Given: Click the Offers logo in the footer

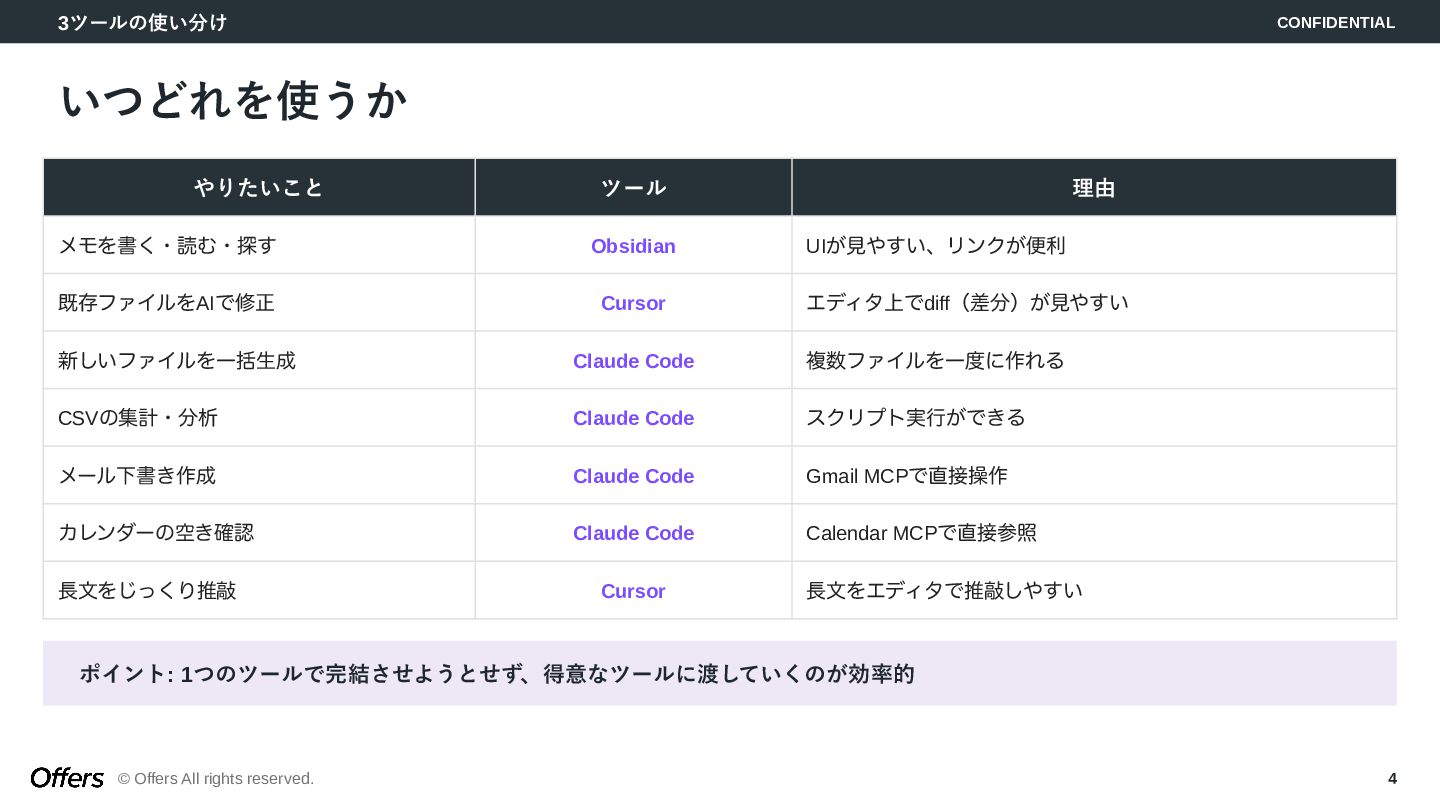Looking at the screenshot, I should pyautogui.click(x=67, y=778).
